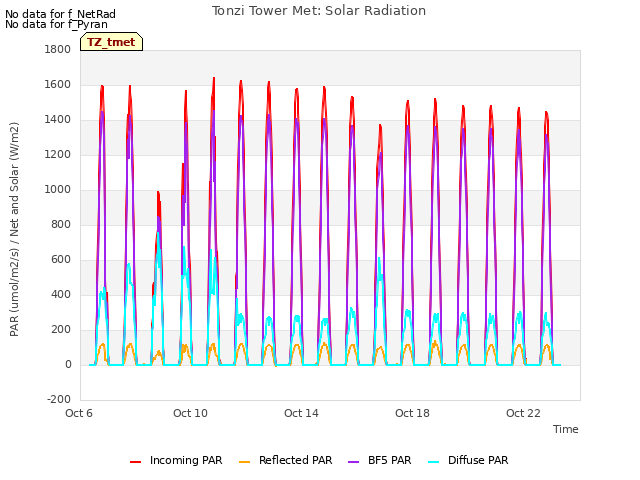640x480 pixels.
Task: Click the cyan Diffuse PAR legend swatch
Action: click(433, 462)
